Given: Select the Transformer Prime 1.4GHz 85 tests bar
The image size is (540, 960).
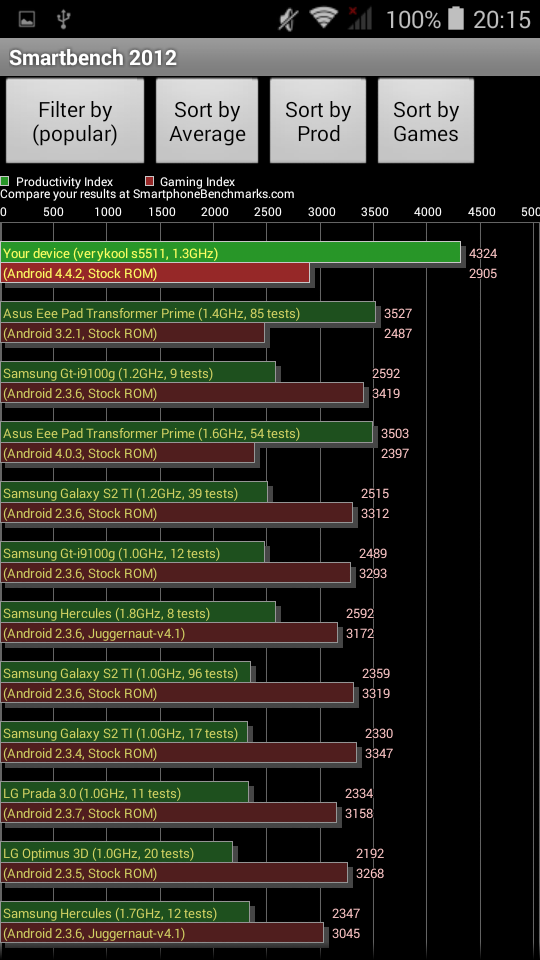Looking at the screenshot, I should pyautogui.click(x=188, y=312).
